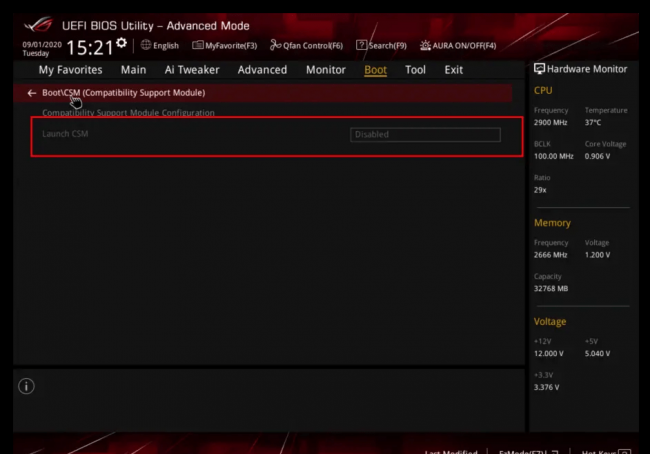650x454 pixels.
Task: Switch to the Exit tab
Action: (x=454, y=70)
